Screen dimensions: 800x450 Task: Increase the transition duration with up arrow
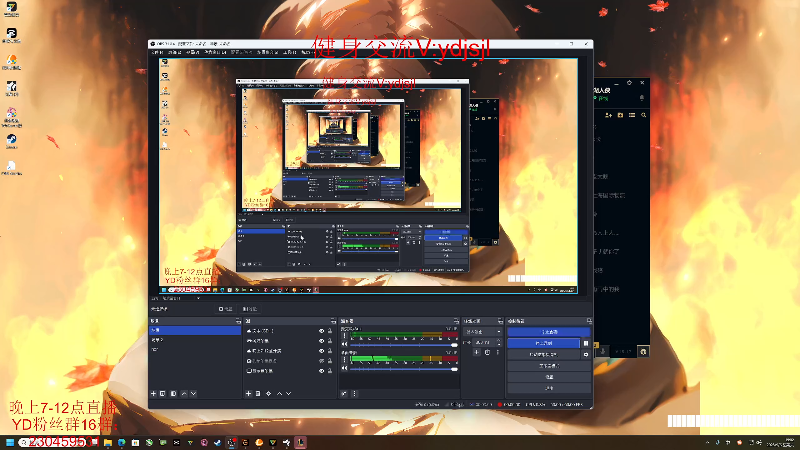click(x=498, y=341)
